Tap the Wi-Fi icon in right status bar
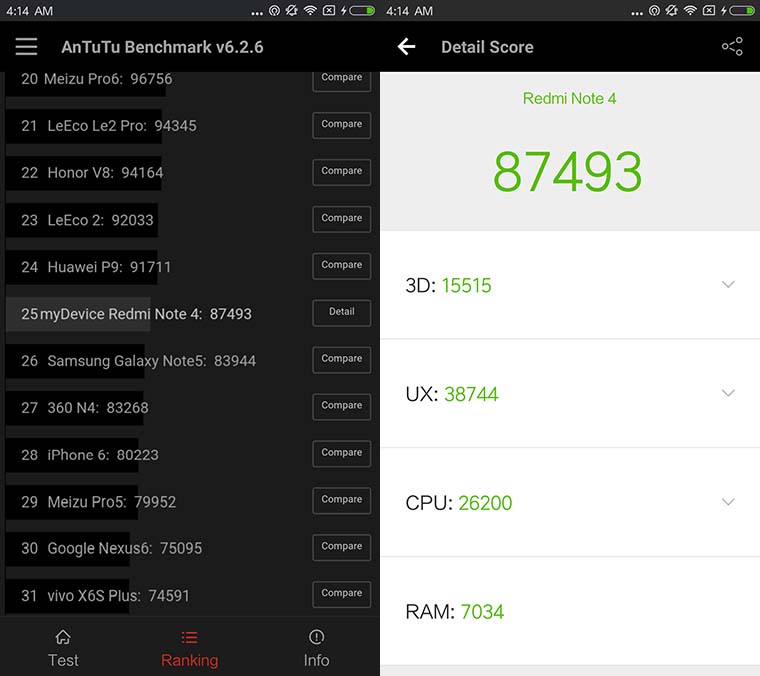The width and height of the screenshot is (760, 676). click(x=690, y=11)
